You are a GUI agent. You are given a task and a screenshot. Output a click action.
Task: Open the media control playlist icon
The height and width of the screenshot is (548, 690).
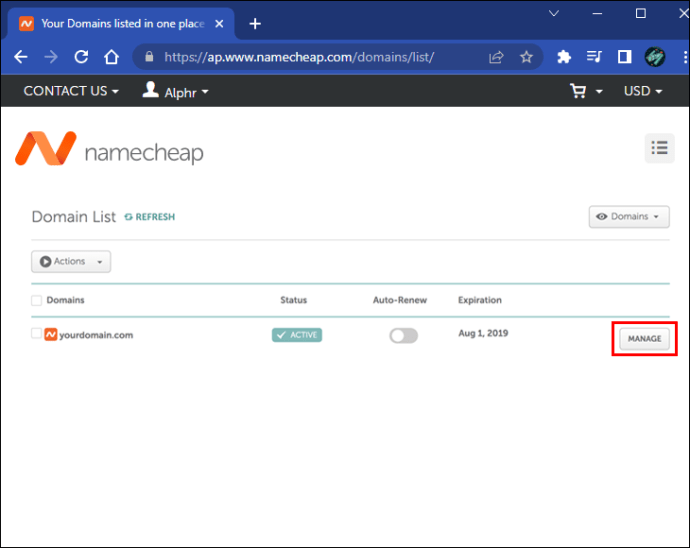coord(594,57)
